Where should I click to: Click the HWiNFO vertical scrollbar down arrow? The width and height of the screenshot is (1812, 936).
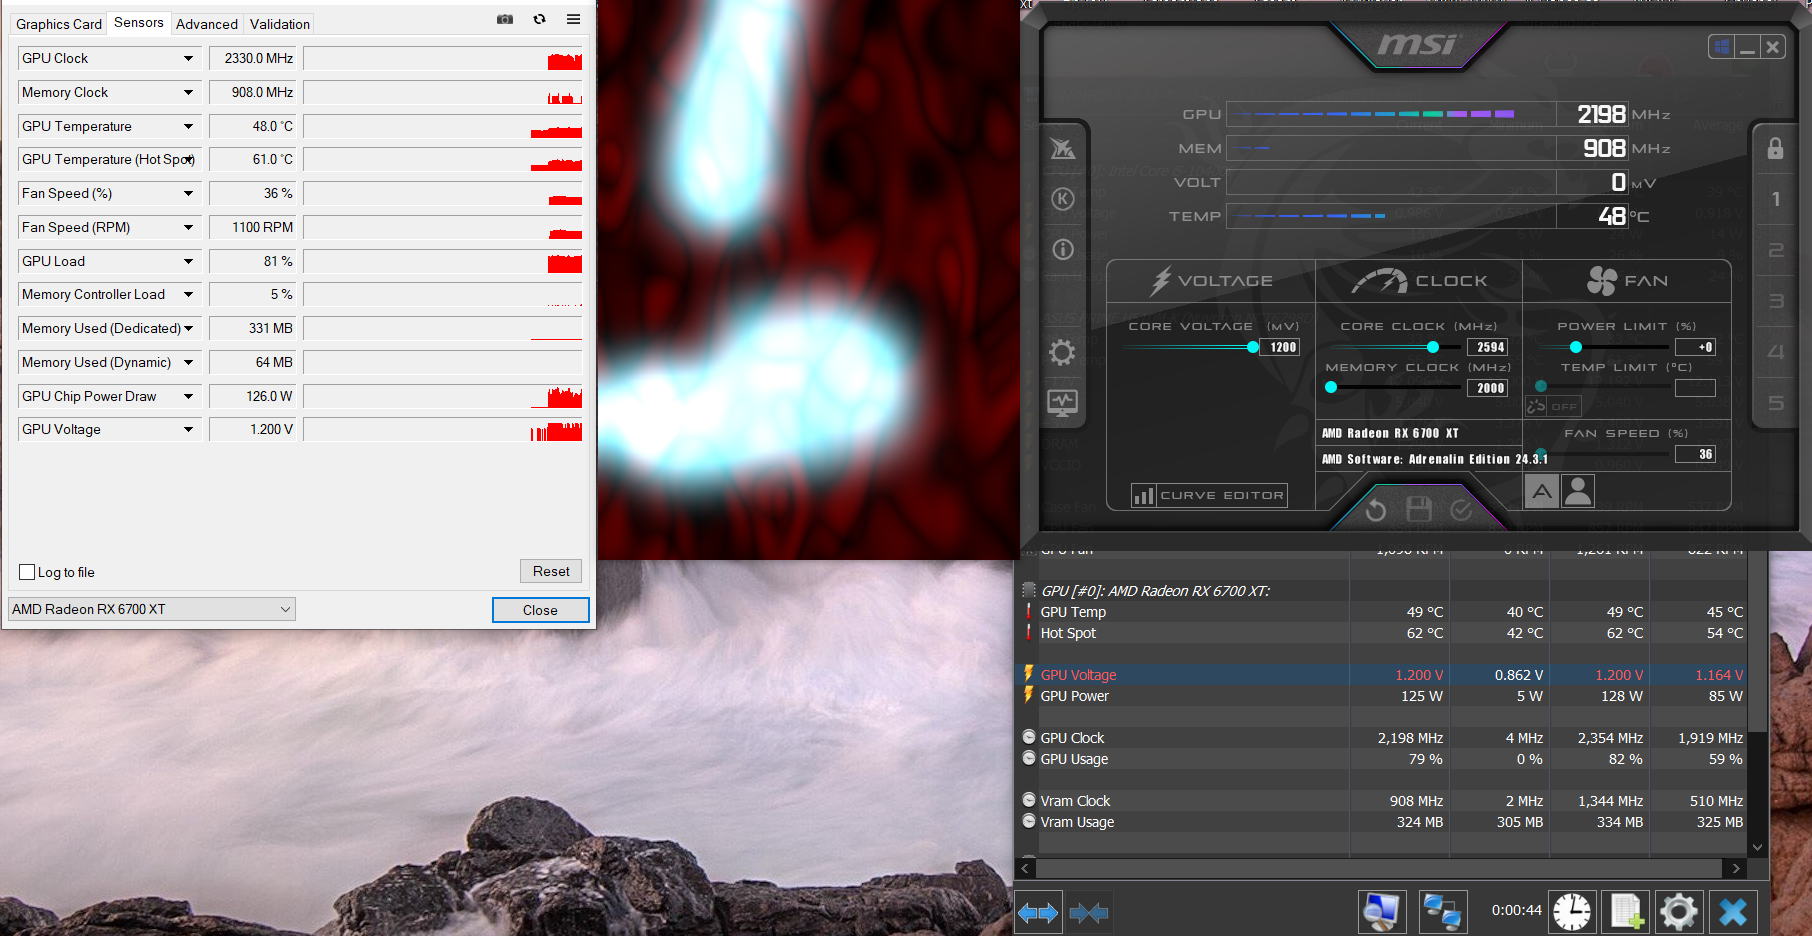point(1757,848)
